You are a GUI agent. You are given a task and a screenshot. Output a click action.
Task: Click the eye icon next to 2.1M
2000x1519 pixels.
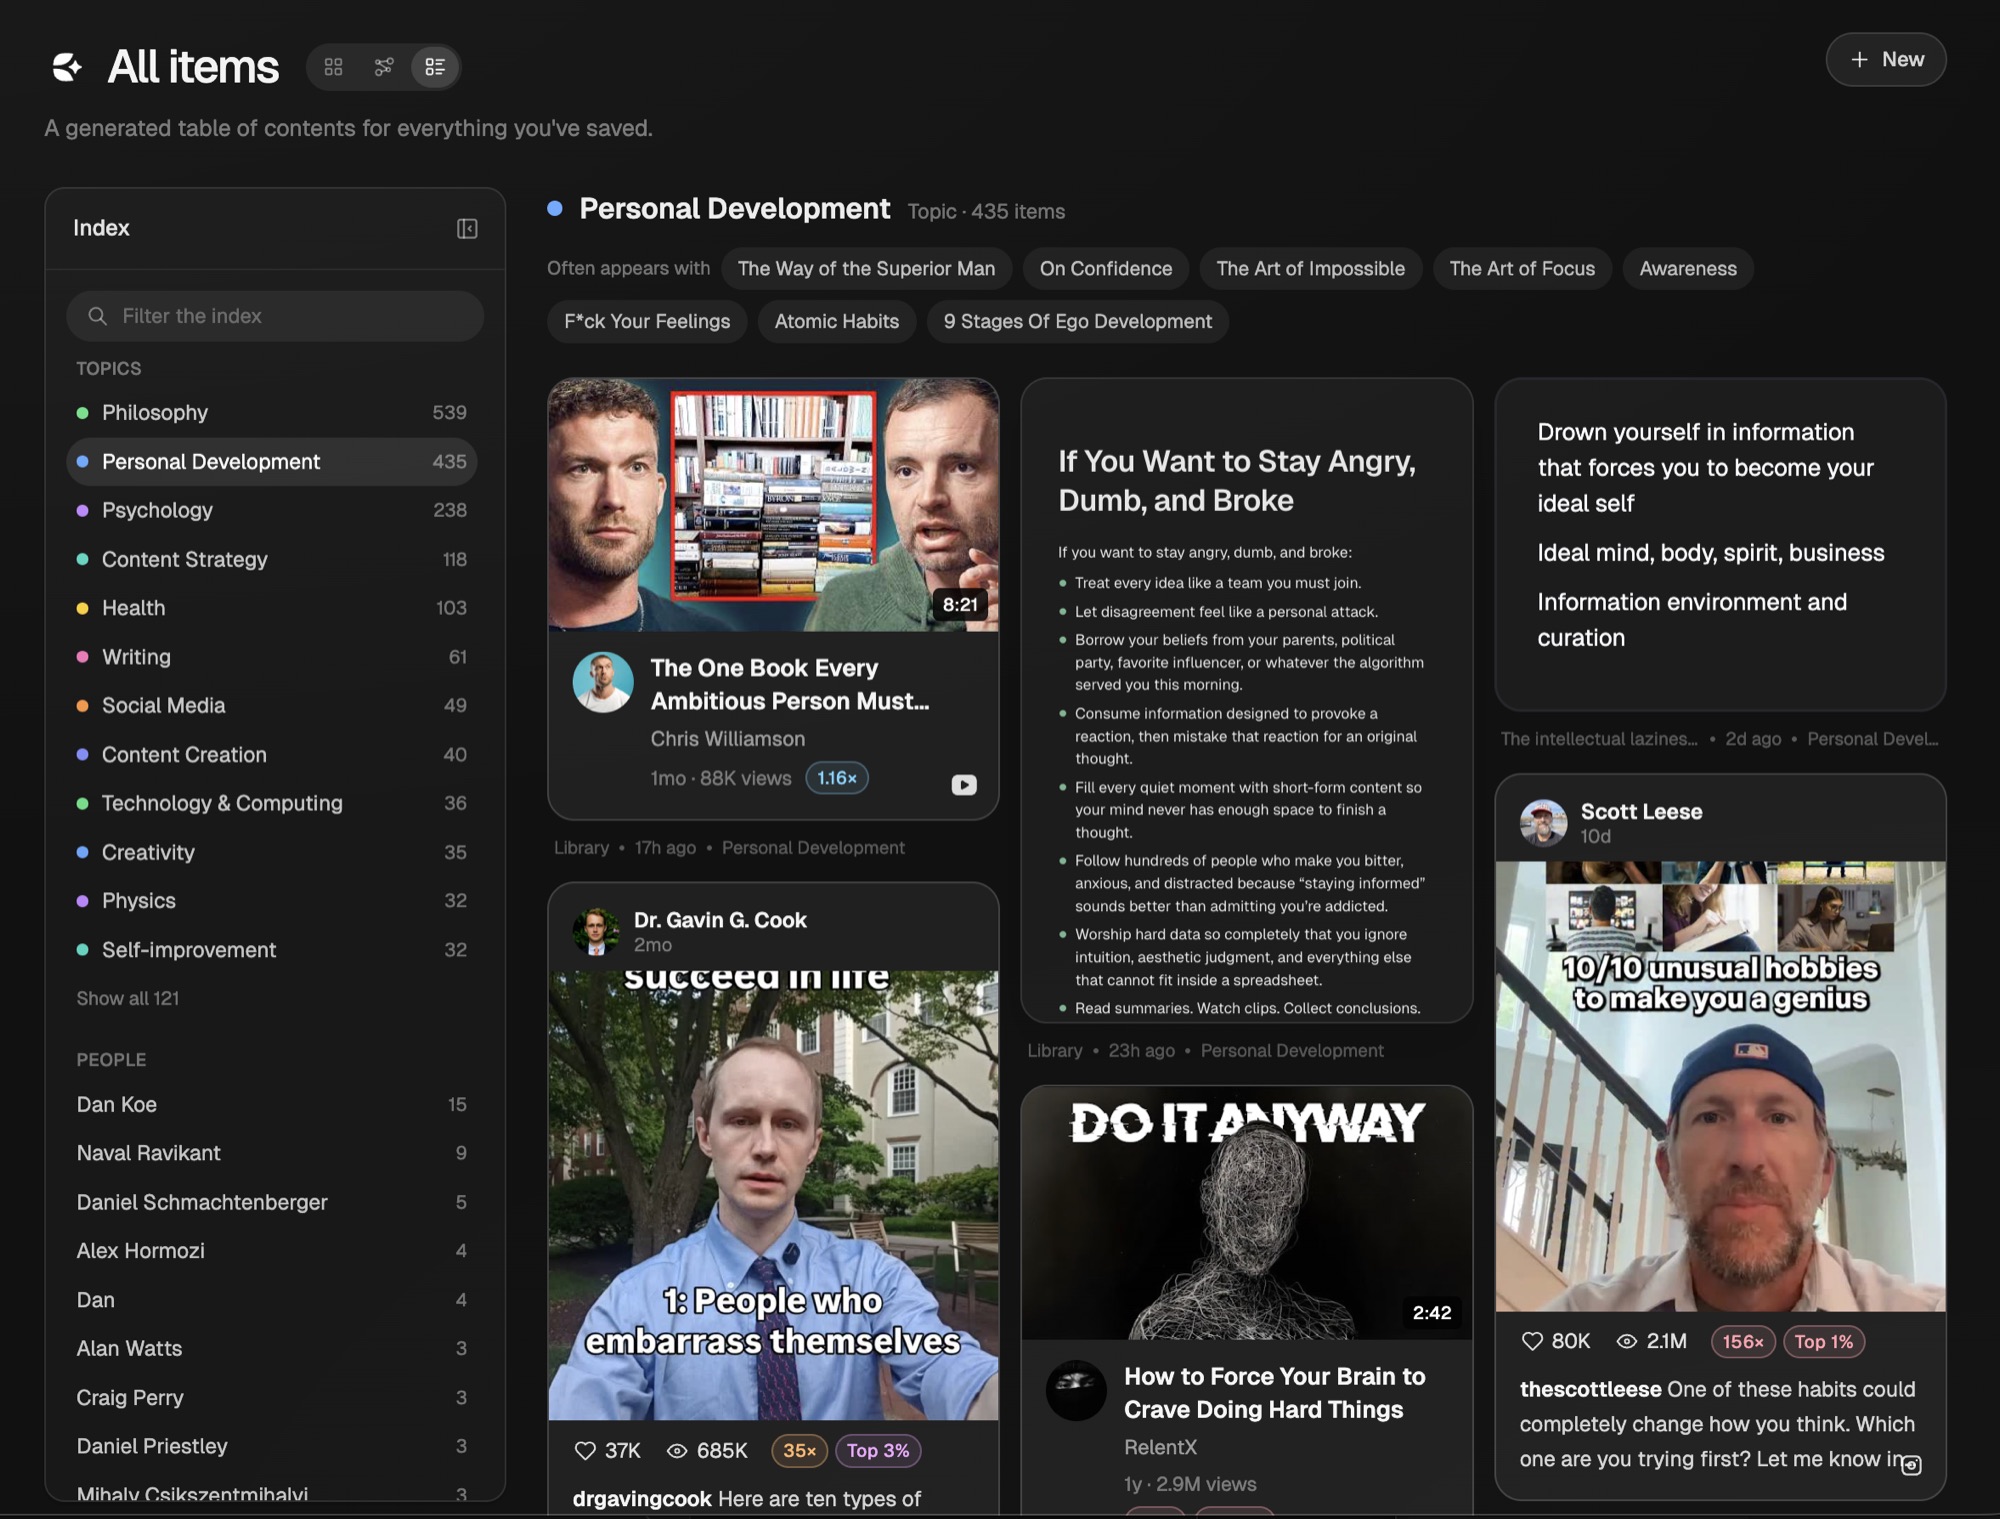click(x=1627, y=1342)
